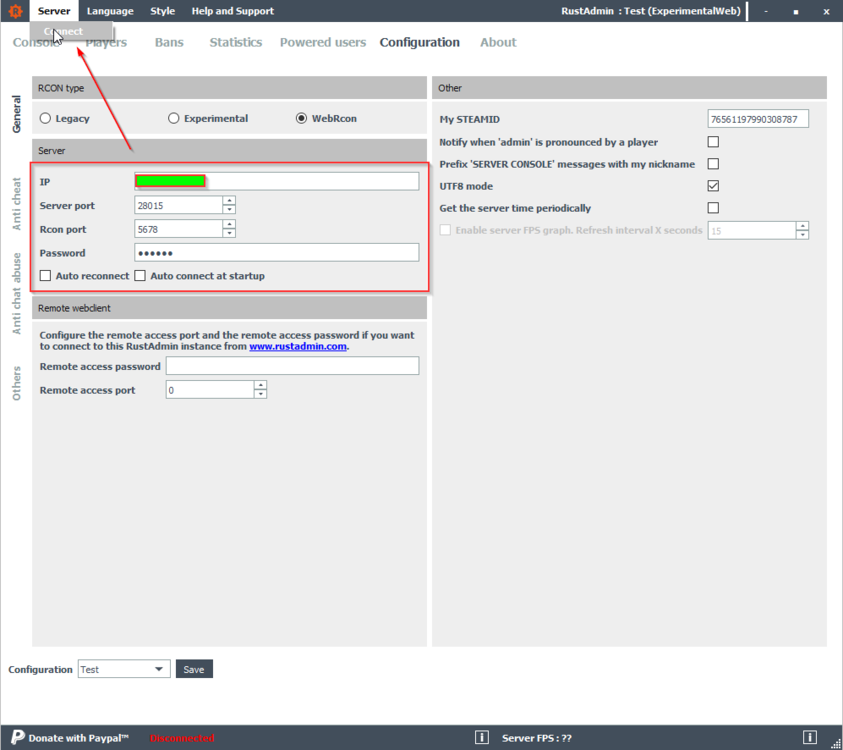The width and height of the screenshot is (843, 750).
Task: Select the Experimental RCON type
Action: click(x=174, y=119)
